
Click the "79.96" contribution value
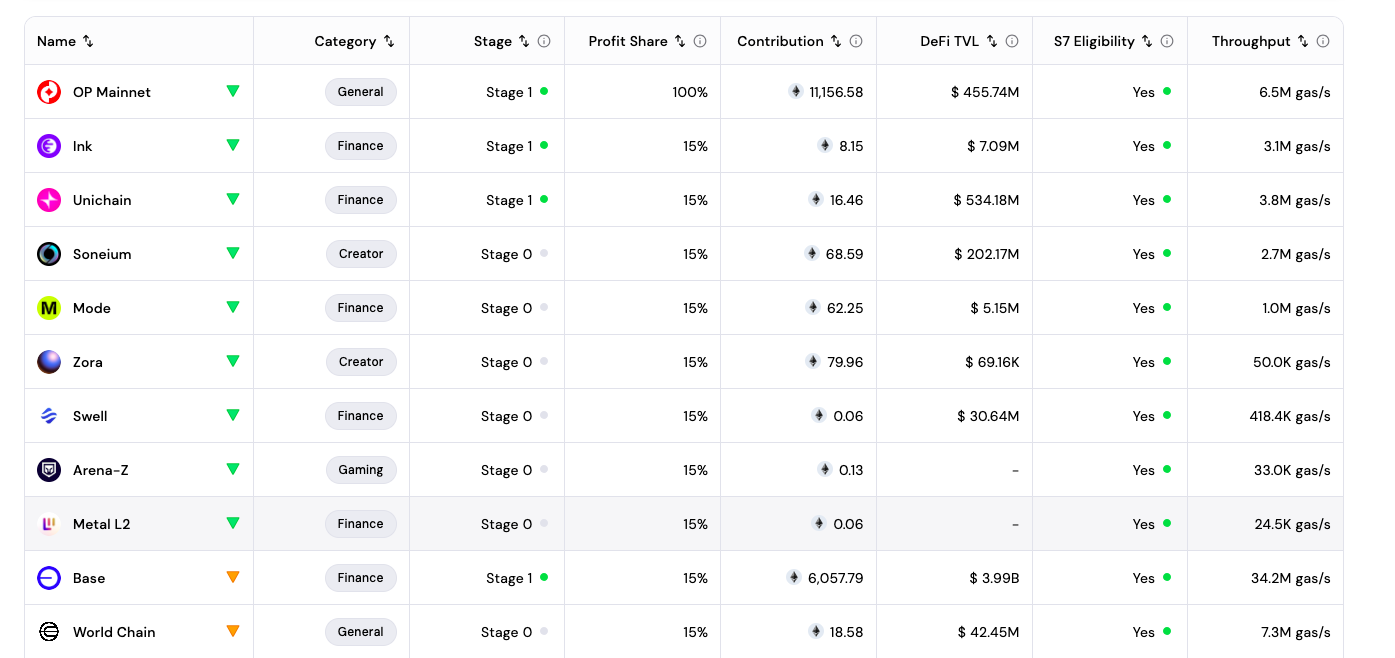click(845, 362)
